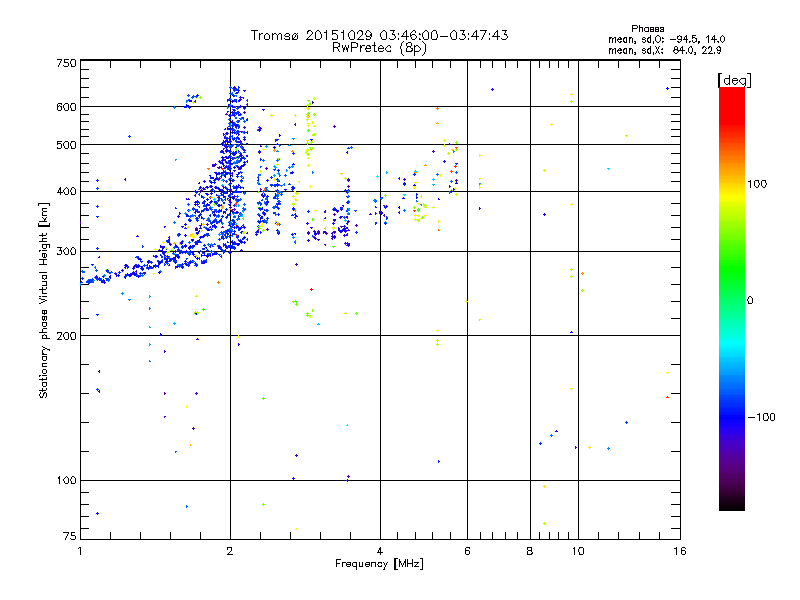Click the colorbar tick label '-100'

[761, 417]
